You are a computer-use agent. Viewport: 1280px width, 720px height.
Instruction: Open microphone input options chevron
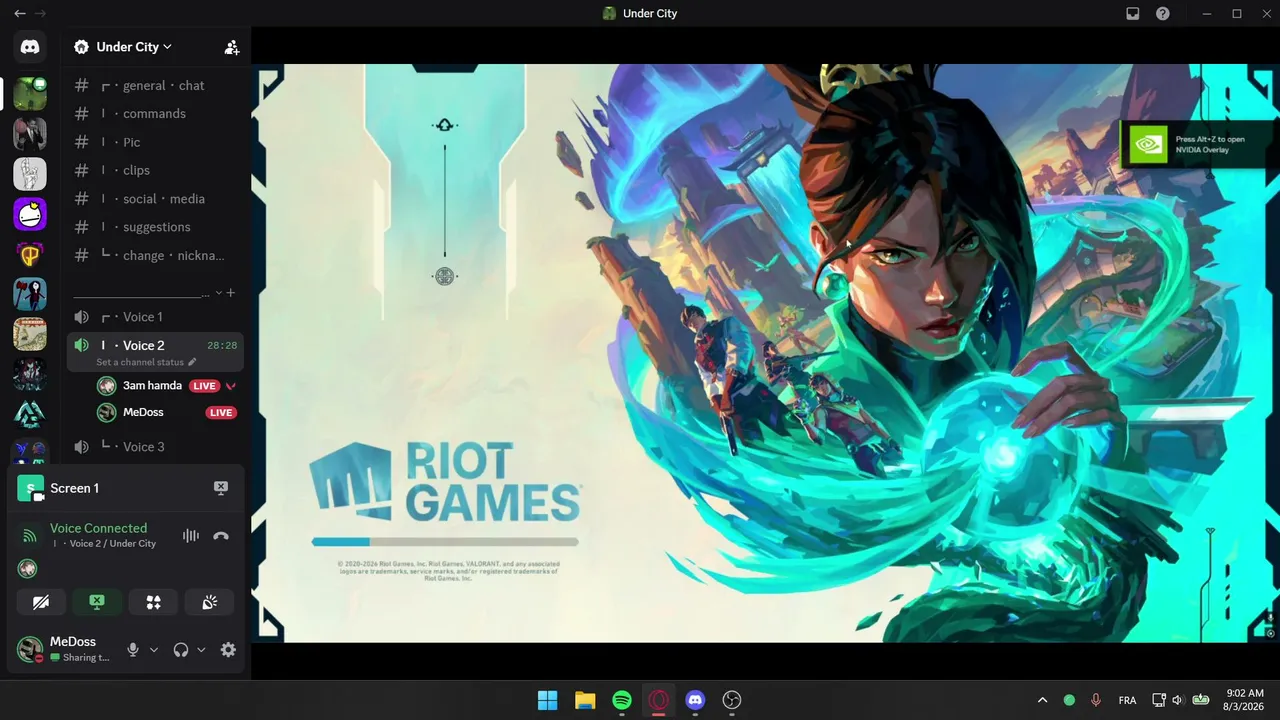(154, 650)
